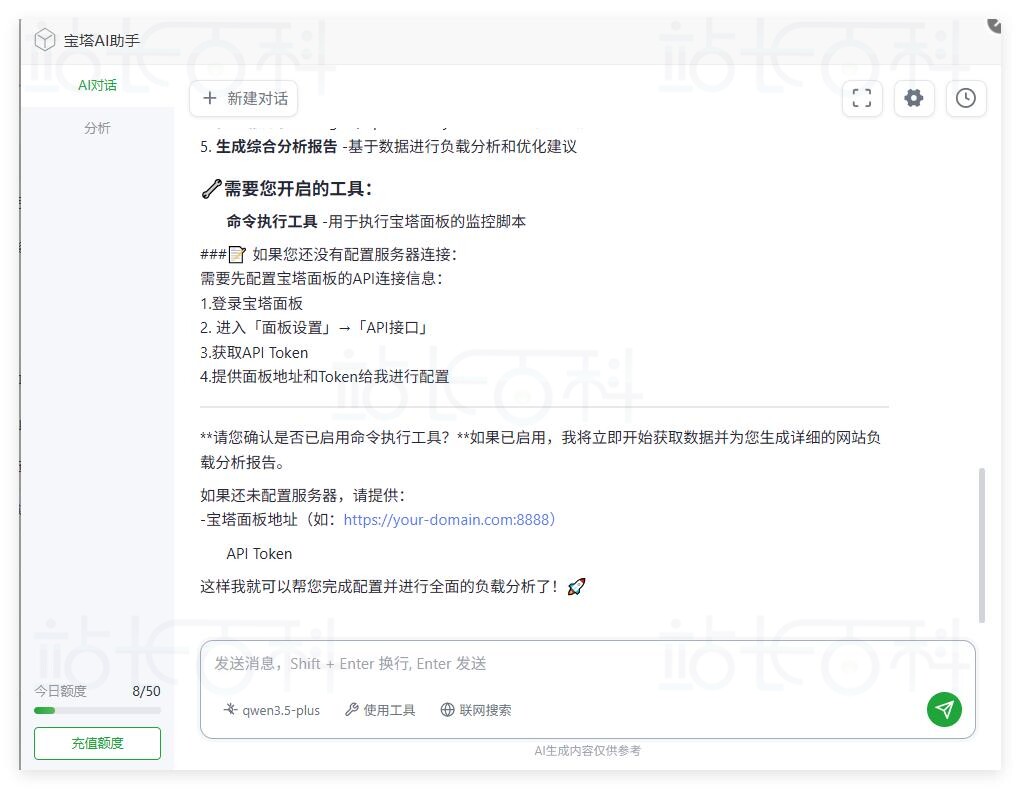The height and width of the screenshot is (789, 1020).
Task: Click the 宝塔AI助手 title text
Action: (102, 40)
